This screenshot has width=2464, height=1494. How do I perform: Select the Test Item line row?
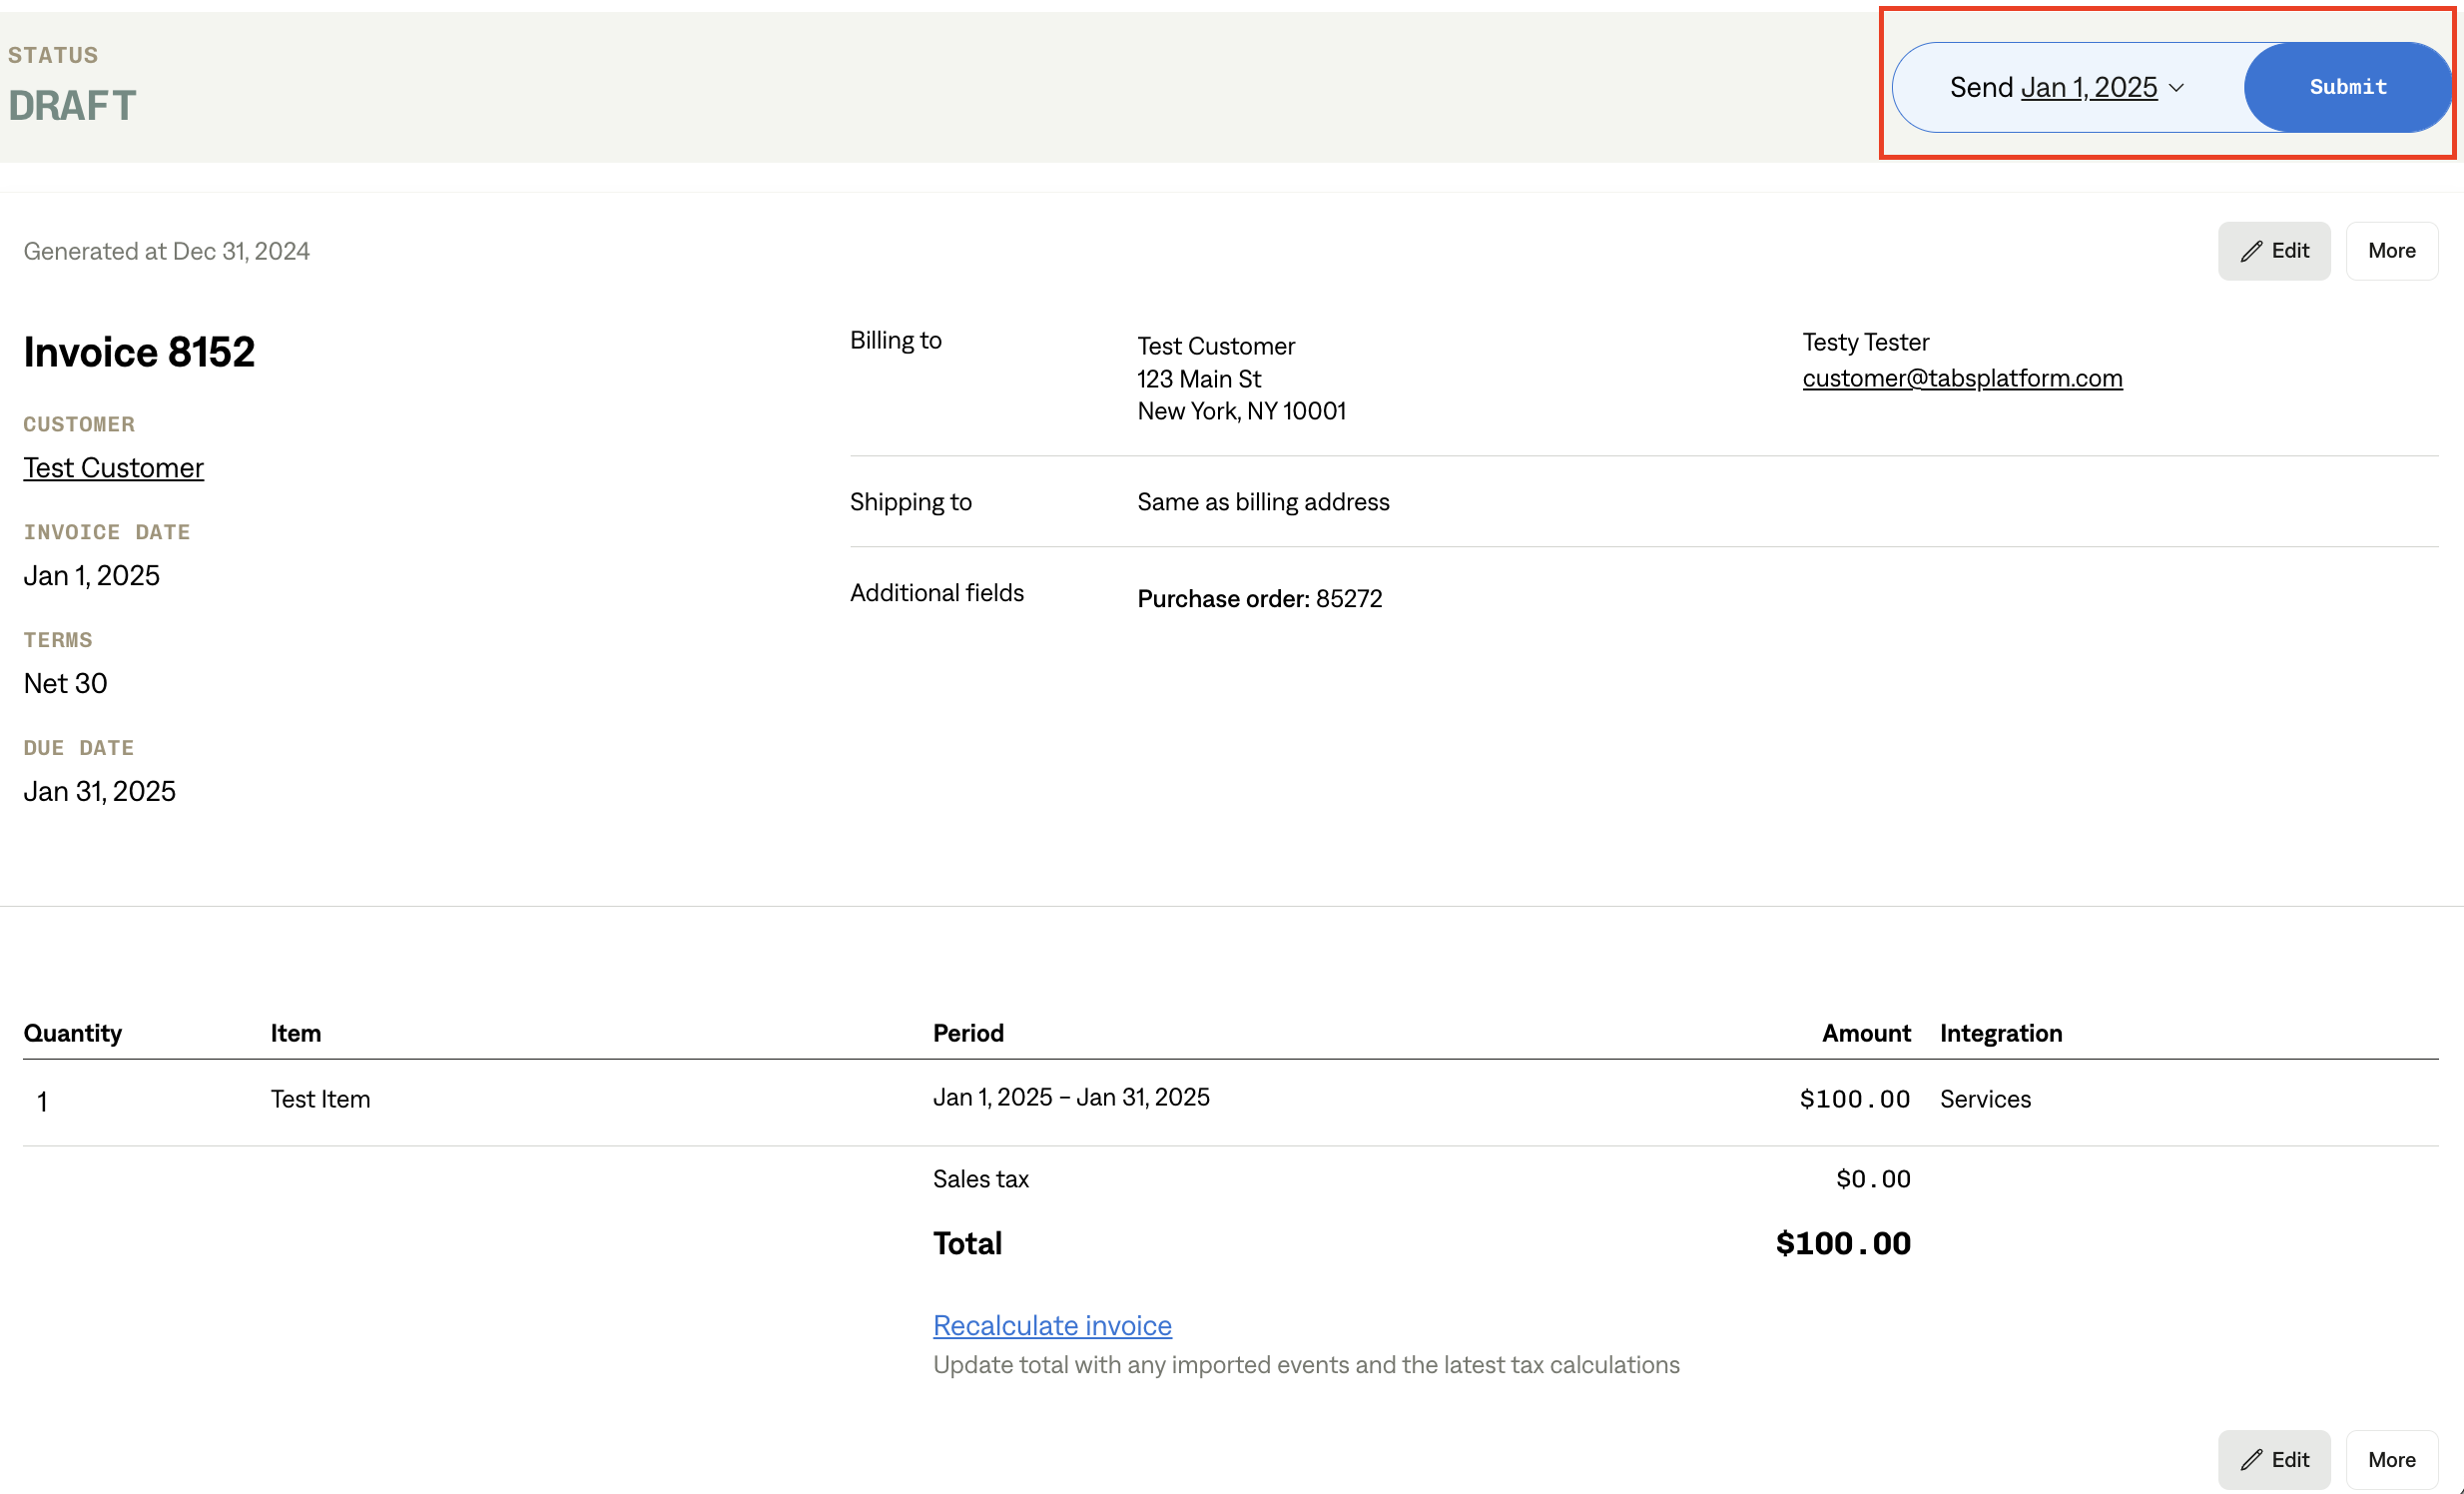pos(320,1099)
